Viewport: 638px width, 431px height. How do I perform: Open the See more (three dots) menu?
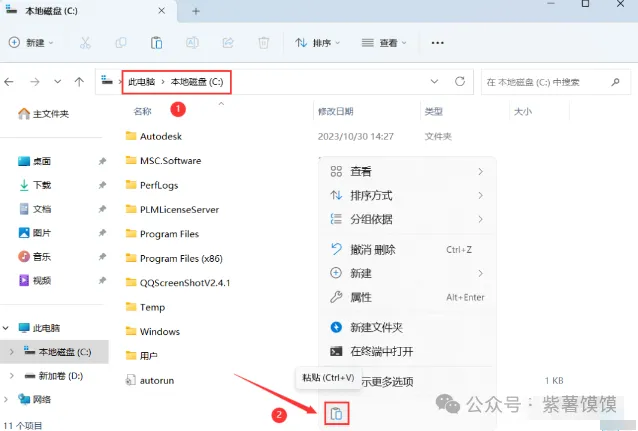(x=437, y=43)
